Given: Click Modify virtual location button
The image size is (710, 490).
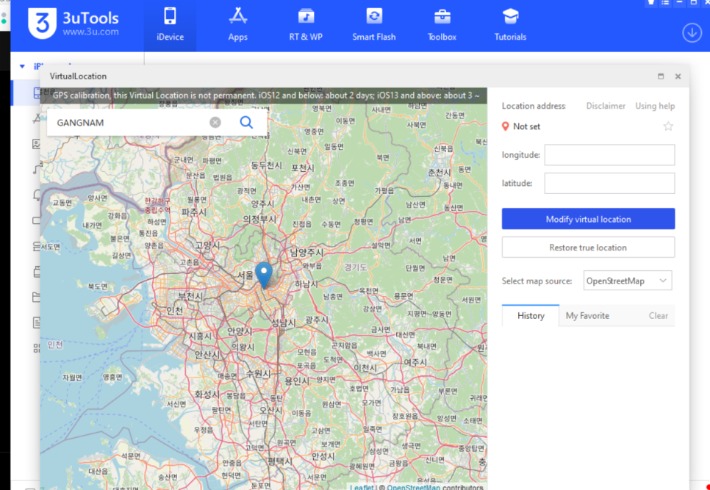Looking at the screenshot, I should 588,219.
